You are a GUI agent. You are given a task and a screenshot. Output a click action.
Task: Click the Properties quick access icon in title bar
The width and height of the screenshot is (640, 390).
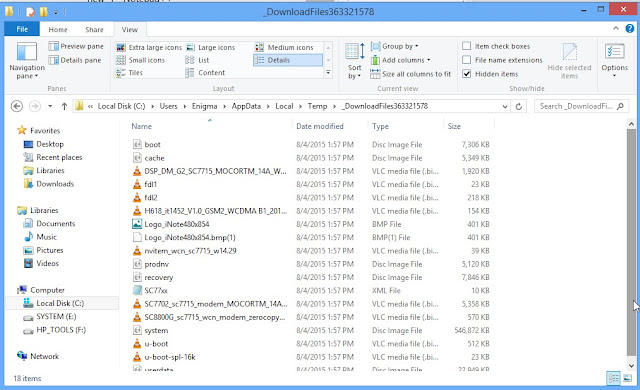[x=30, y=11]
